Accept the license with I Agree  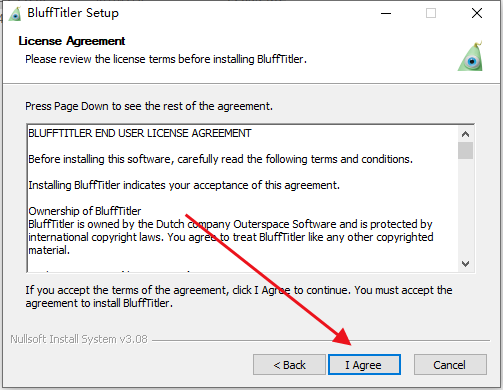coord(364,365)
